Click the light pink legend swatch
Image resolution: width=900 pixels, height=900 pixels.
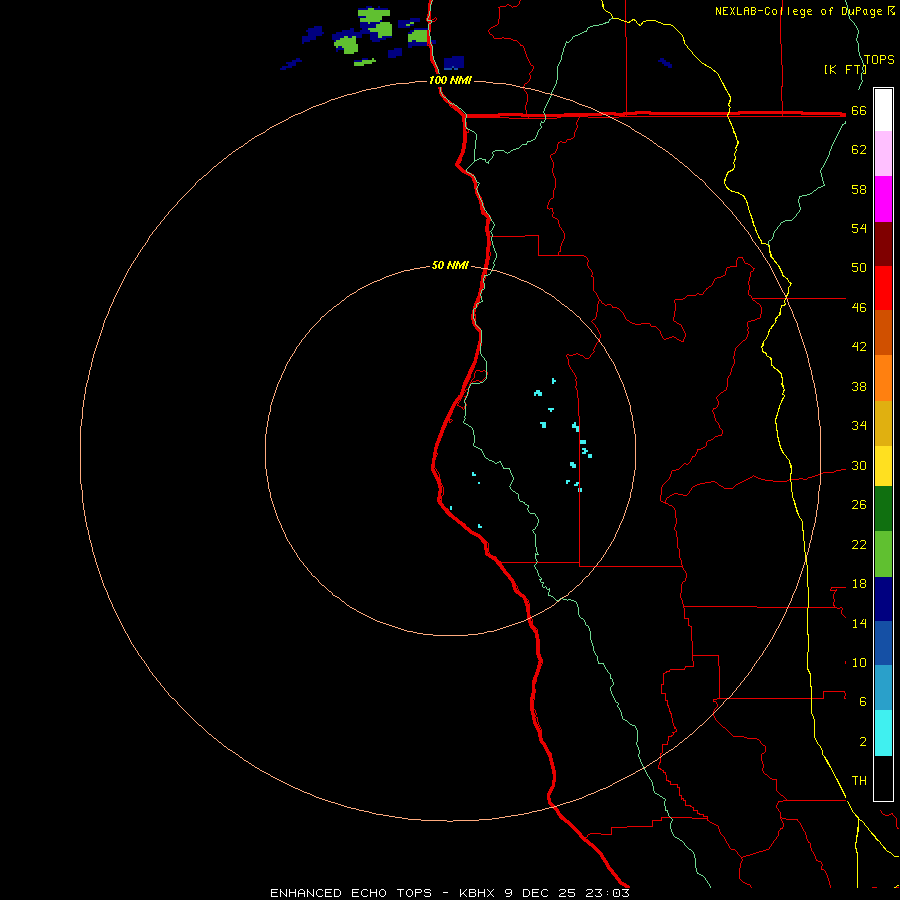[x=883, y=153]
